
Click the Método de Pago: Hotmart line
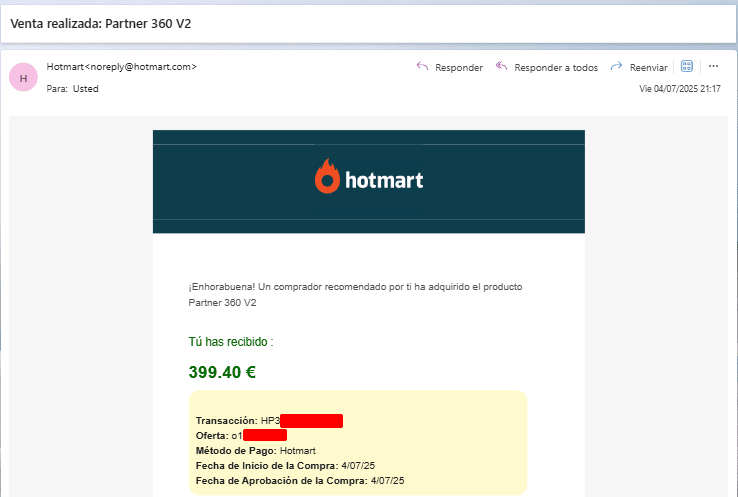coord(256,450)
